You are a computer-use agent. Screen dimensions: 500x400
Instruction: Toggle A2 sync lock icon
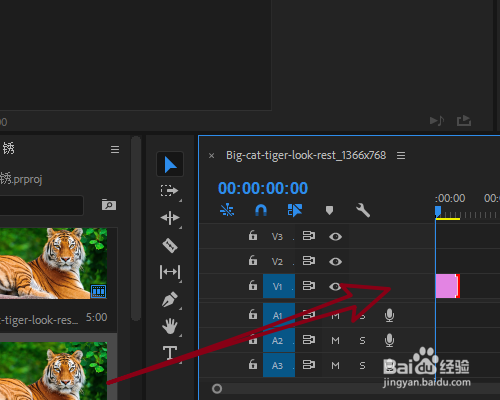pyautogui.click(x=309, y=340)
